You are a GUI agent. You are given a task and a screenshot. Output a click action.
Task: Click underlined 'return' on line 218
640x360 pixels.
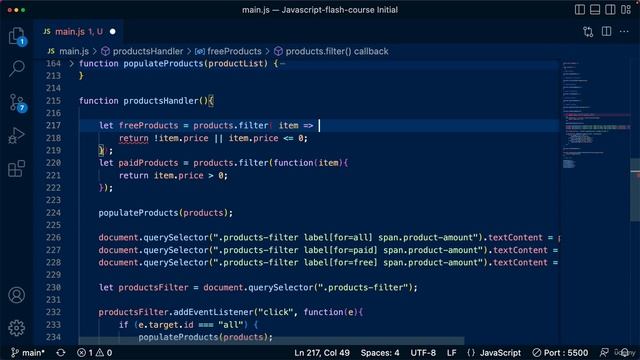(133, 138)
